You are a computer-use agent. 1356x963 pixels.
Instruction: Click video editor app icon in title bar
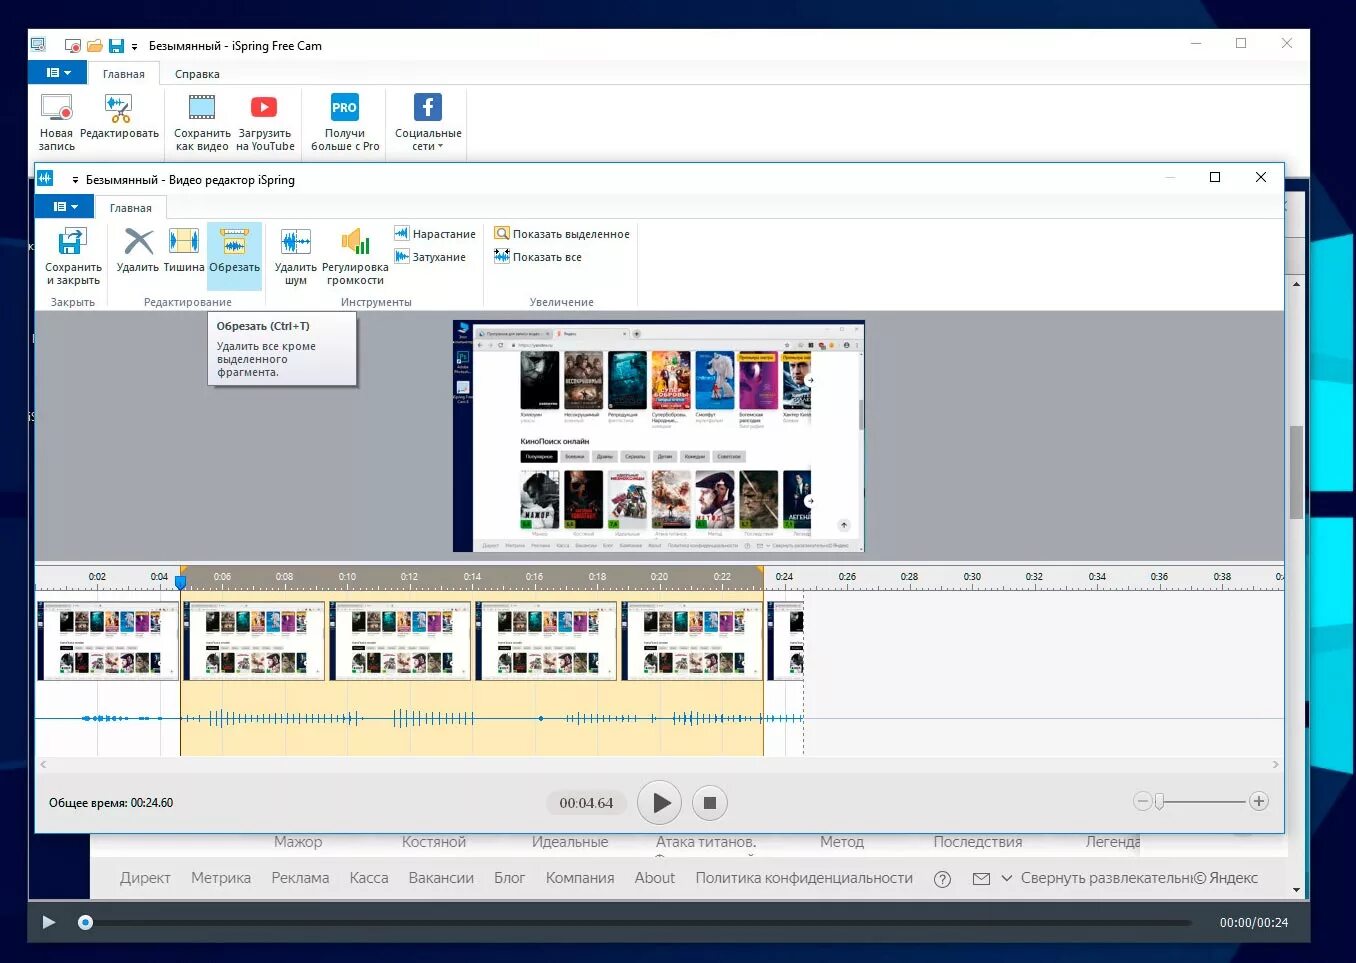coord(45,178)
